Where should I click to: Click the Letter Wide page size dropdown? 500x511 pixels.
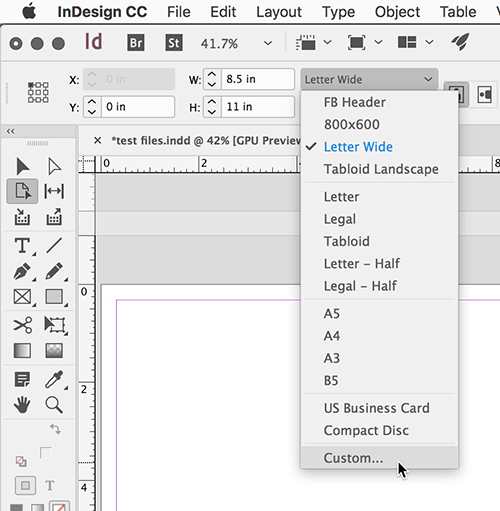click(x=369, y=79)
